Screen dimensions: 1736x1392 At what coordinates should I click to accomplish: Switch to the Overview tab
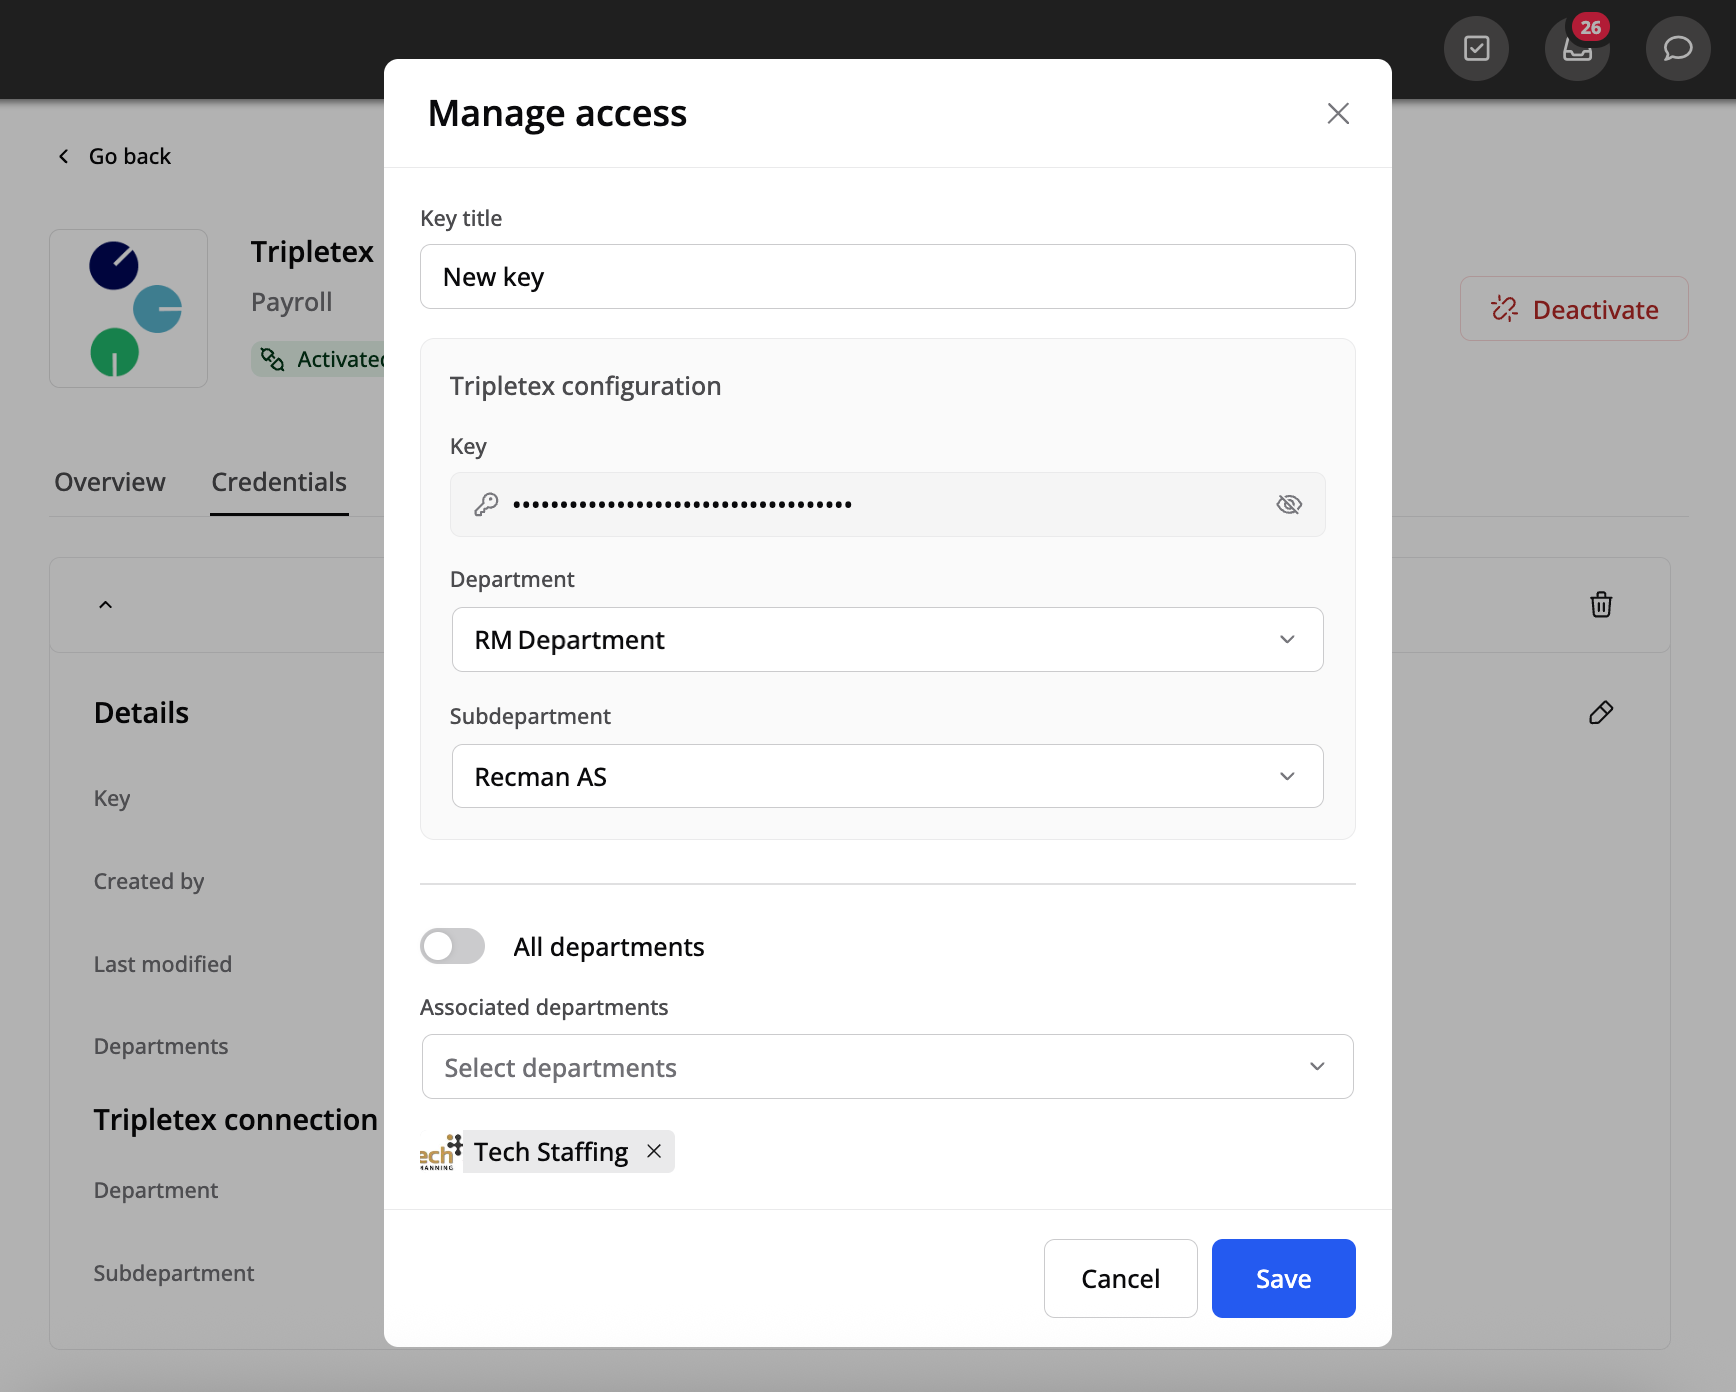click(x=110, y=482)
